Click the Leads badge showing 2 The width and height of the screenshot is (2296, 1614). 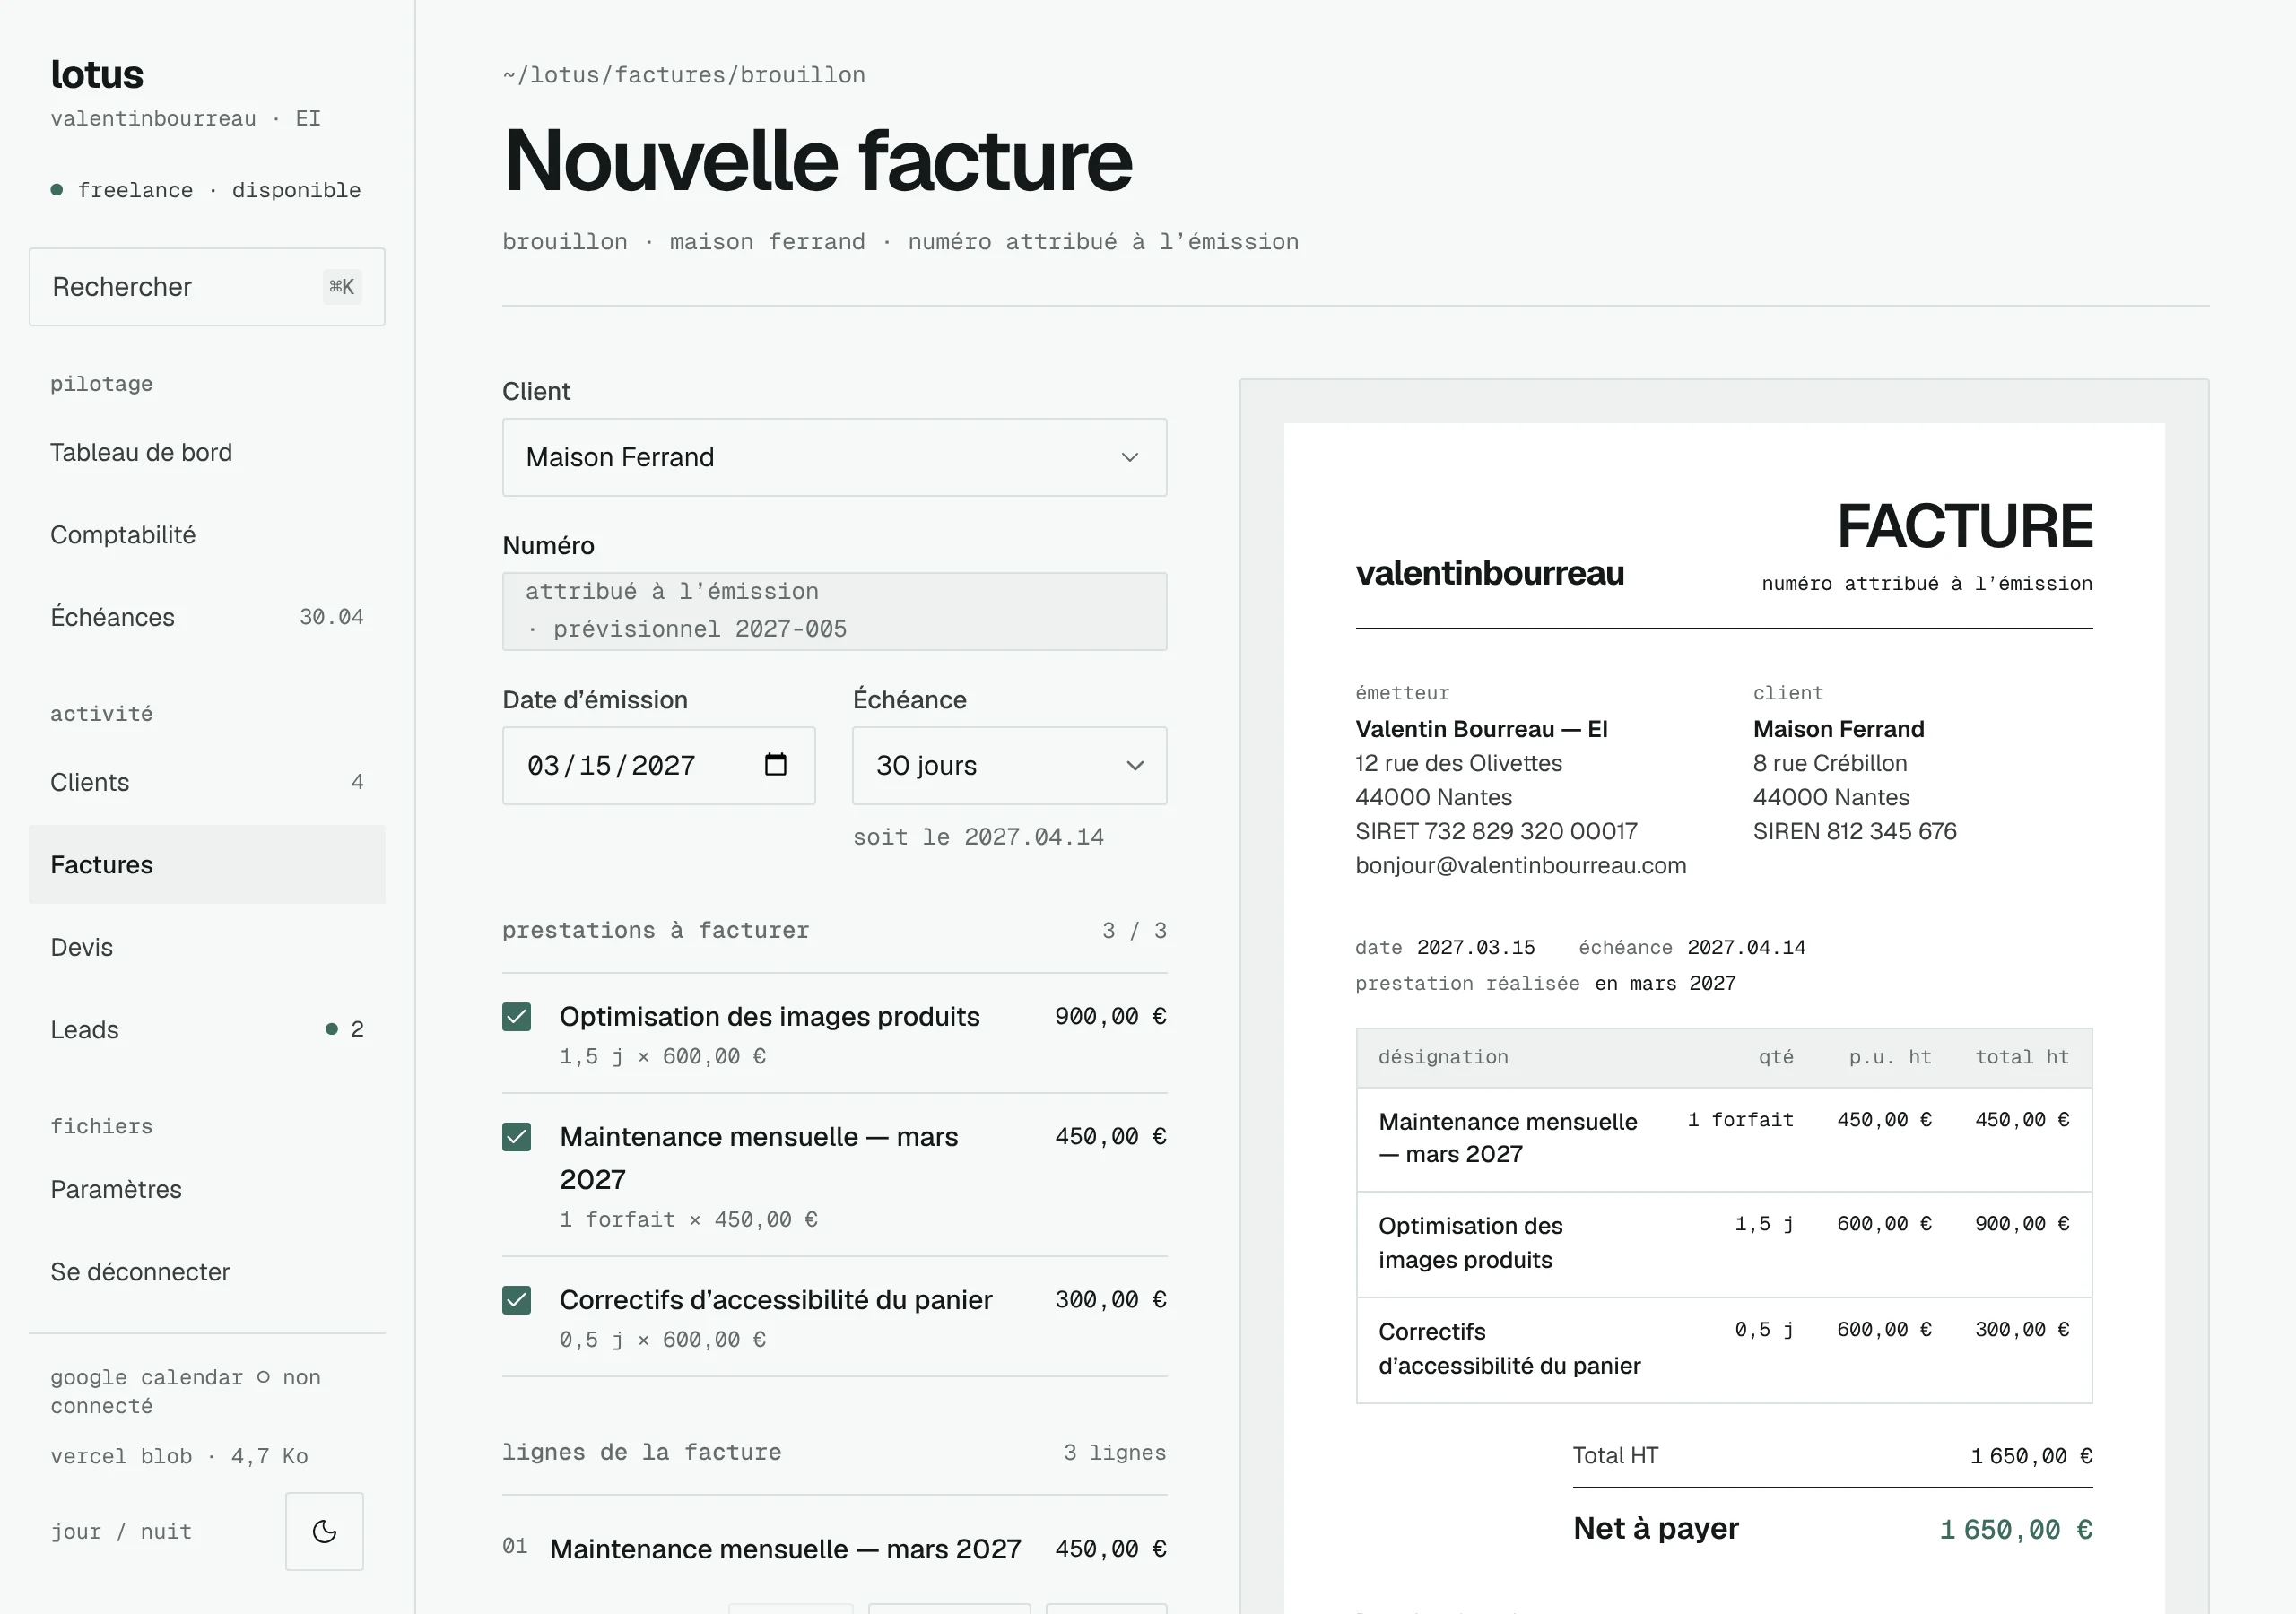pyautogui.click(x=345, y=1029)
